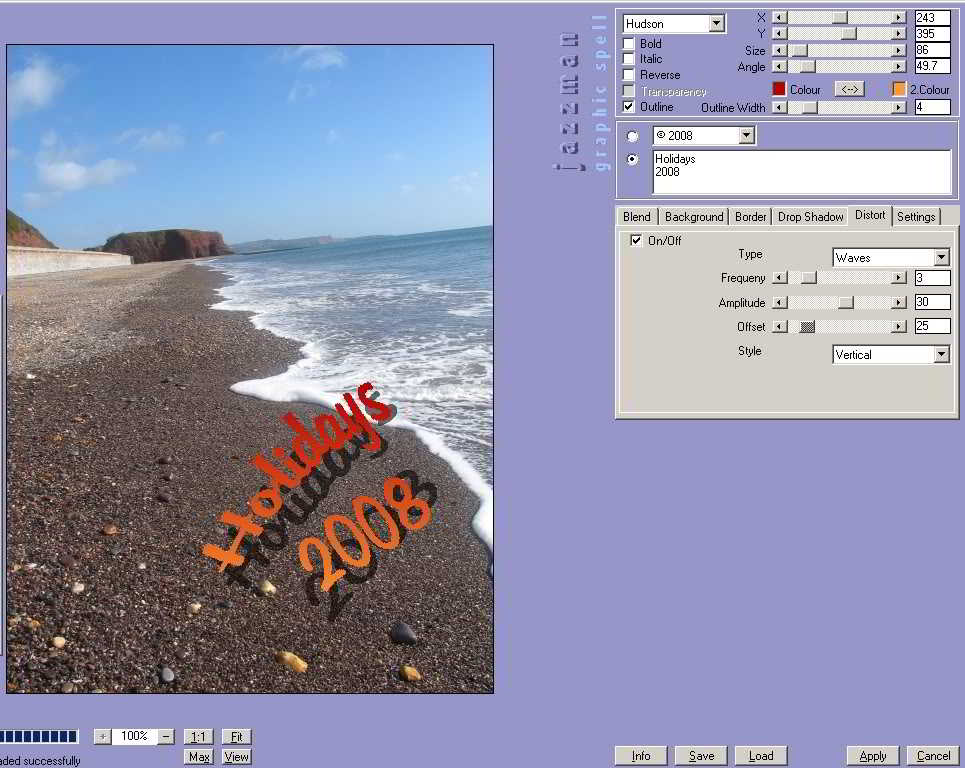Uncheck the Outline checkbox
This screenshot has width=965, height=768.
point(628,107)
